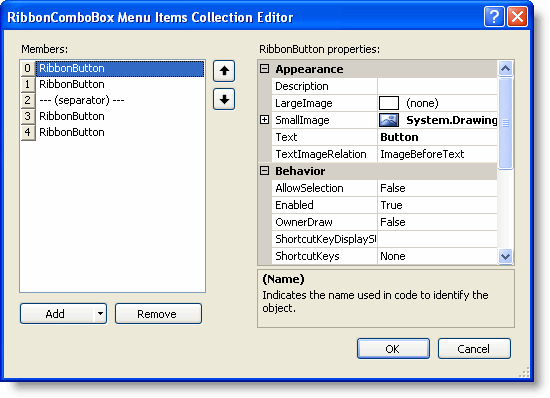This screenshot has height=398, width=550.
Task: Select the TextImageRelation property name
Action: click(x=324, y=154)
